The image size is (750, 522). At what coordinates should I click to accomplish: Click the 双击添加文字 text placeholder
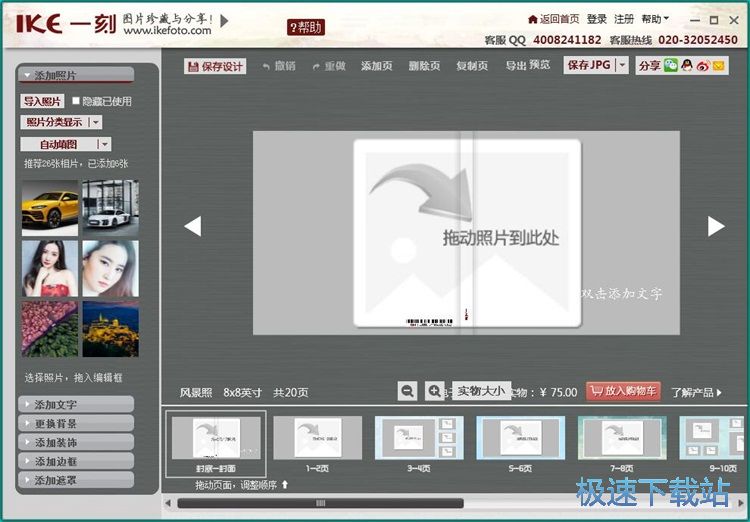(x=622, y=294)
